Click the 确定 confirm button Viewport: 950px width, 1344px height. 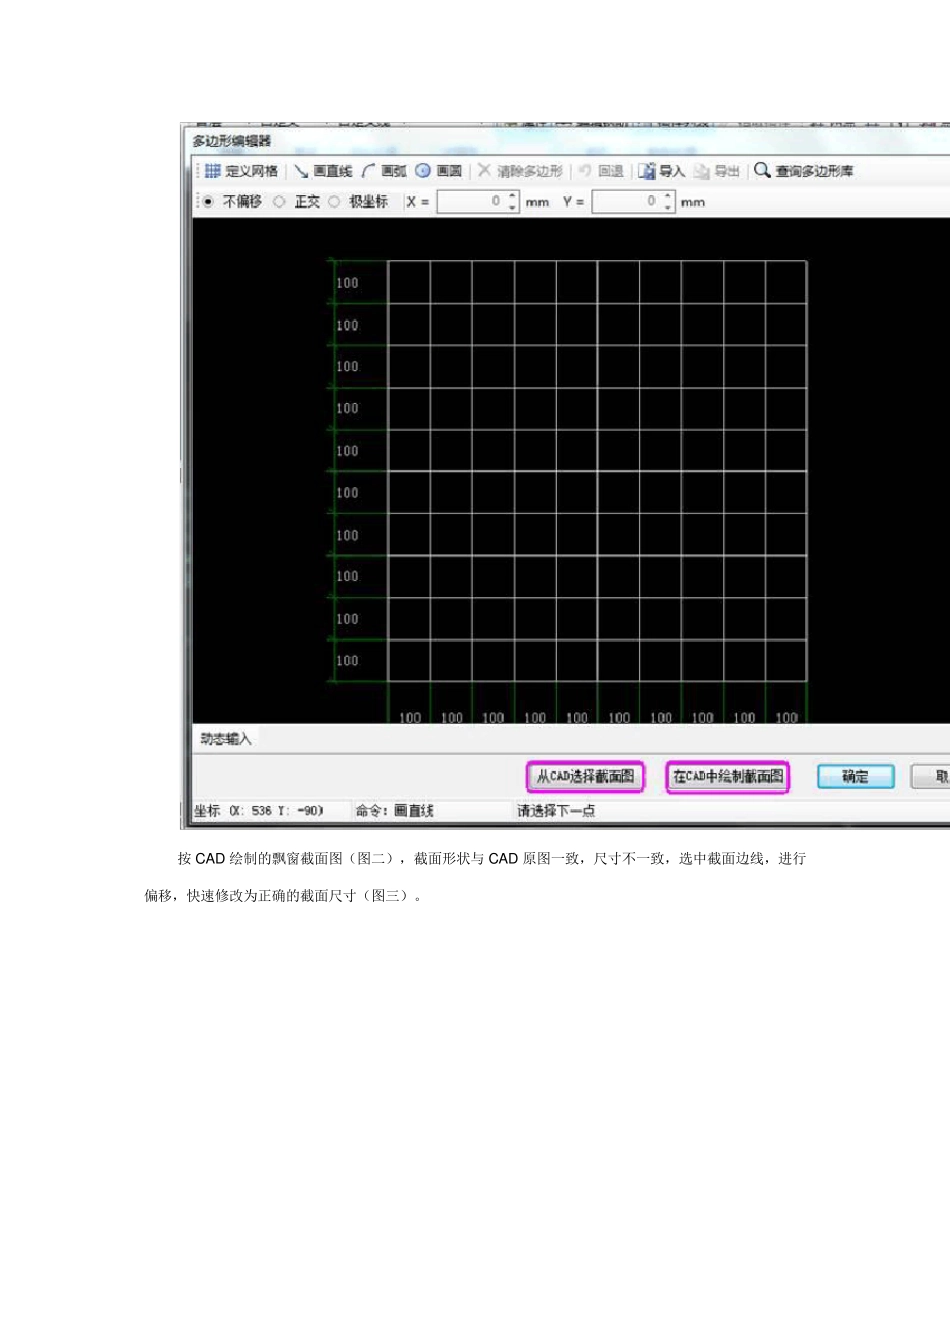(855, 776)
